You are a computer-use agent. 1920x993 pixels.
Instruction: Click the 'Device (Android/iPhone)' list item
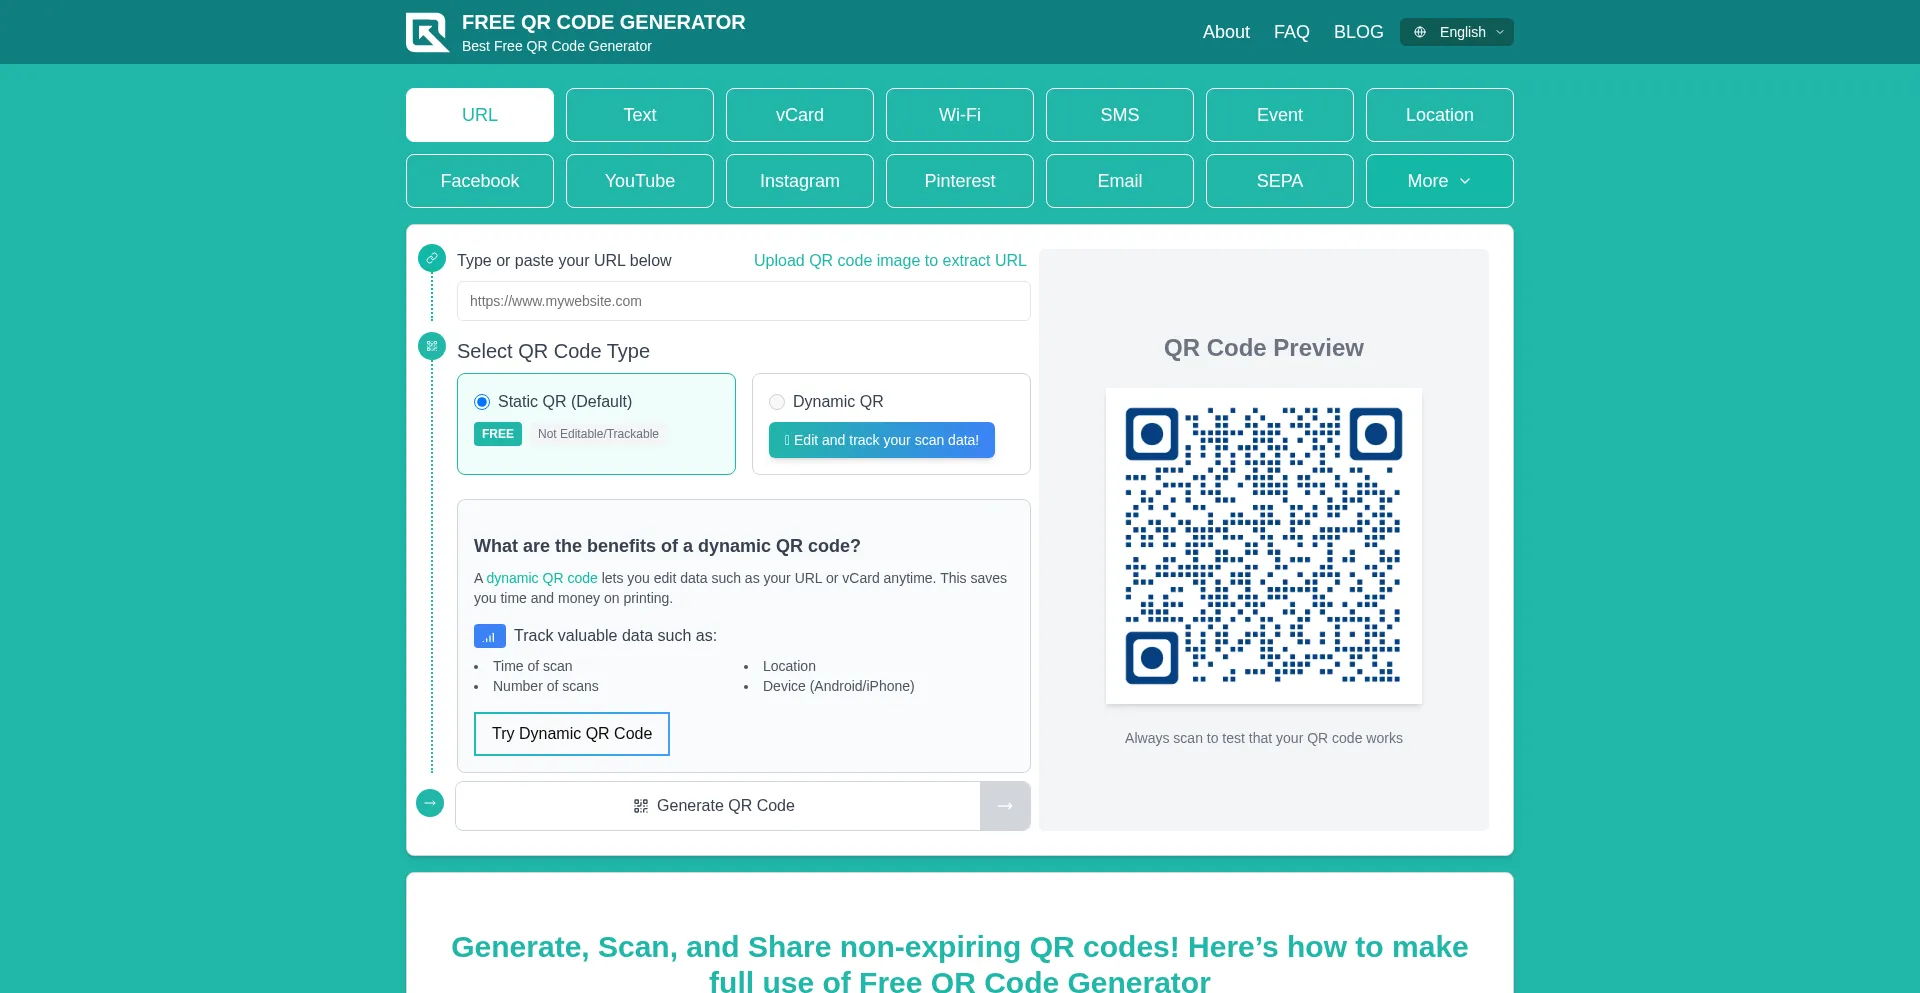[x=839, y=686]
